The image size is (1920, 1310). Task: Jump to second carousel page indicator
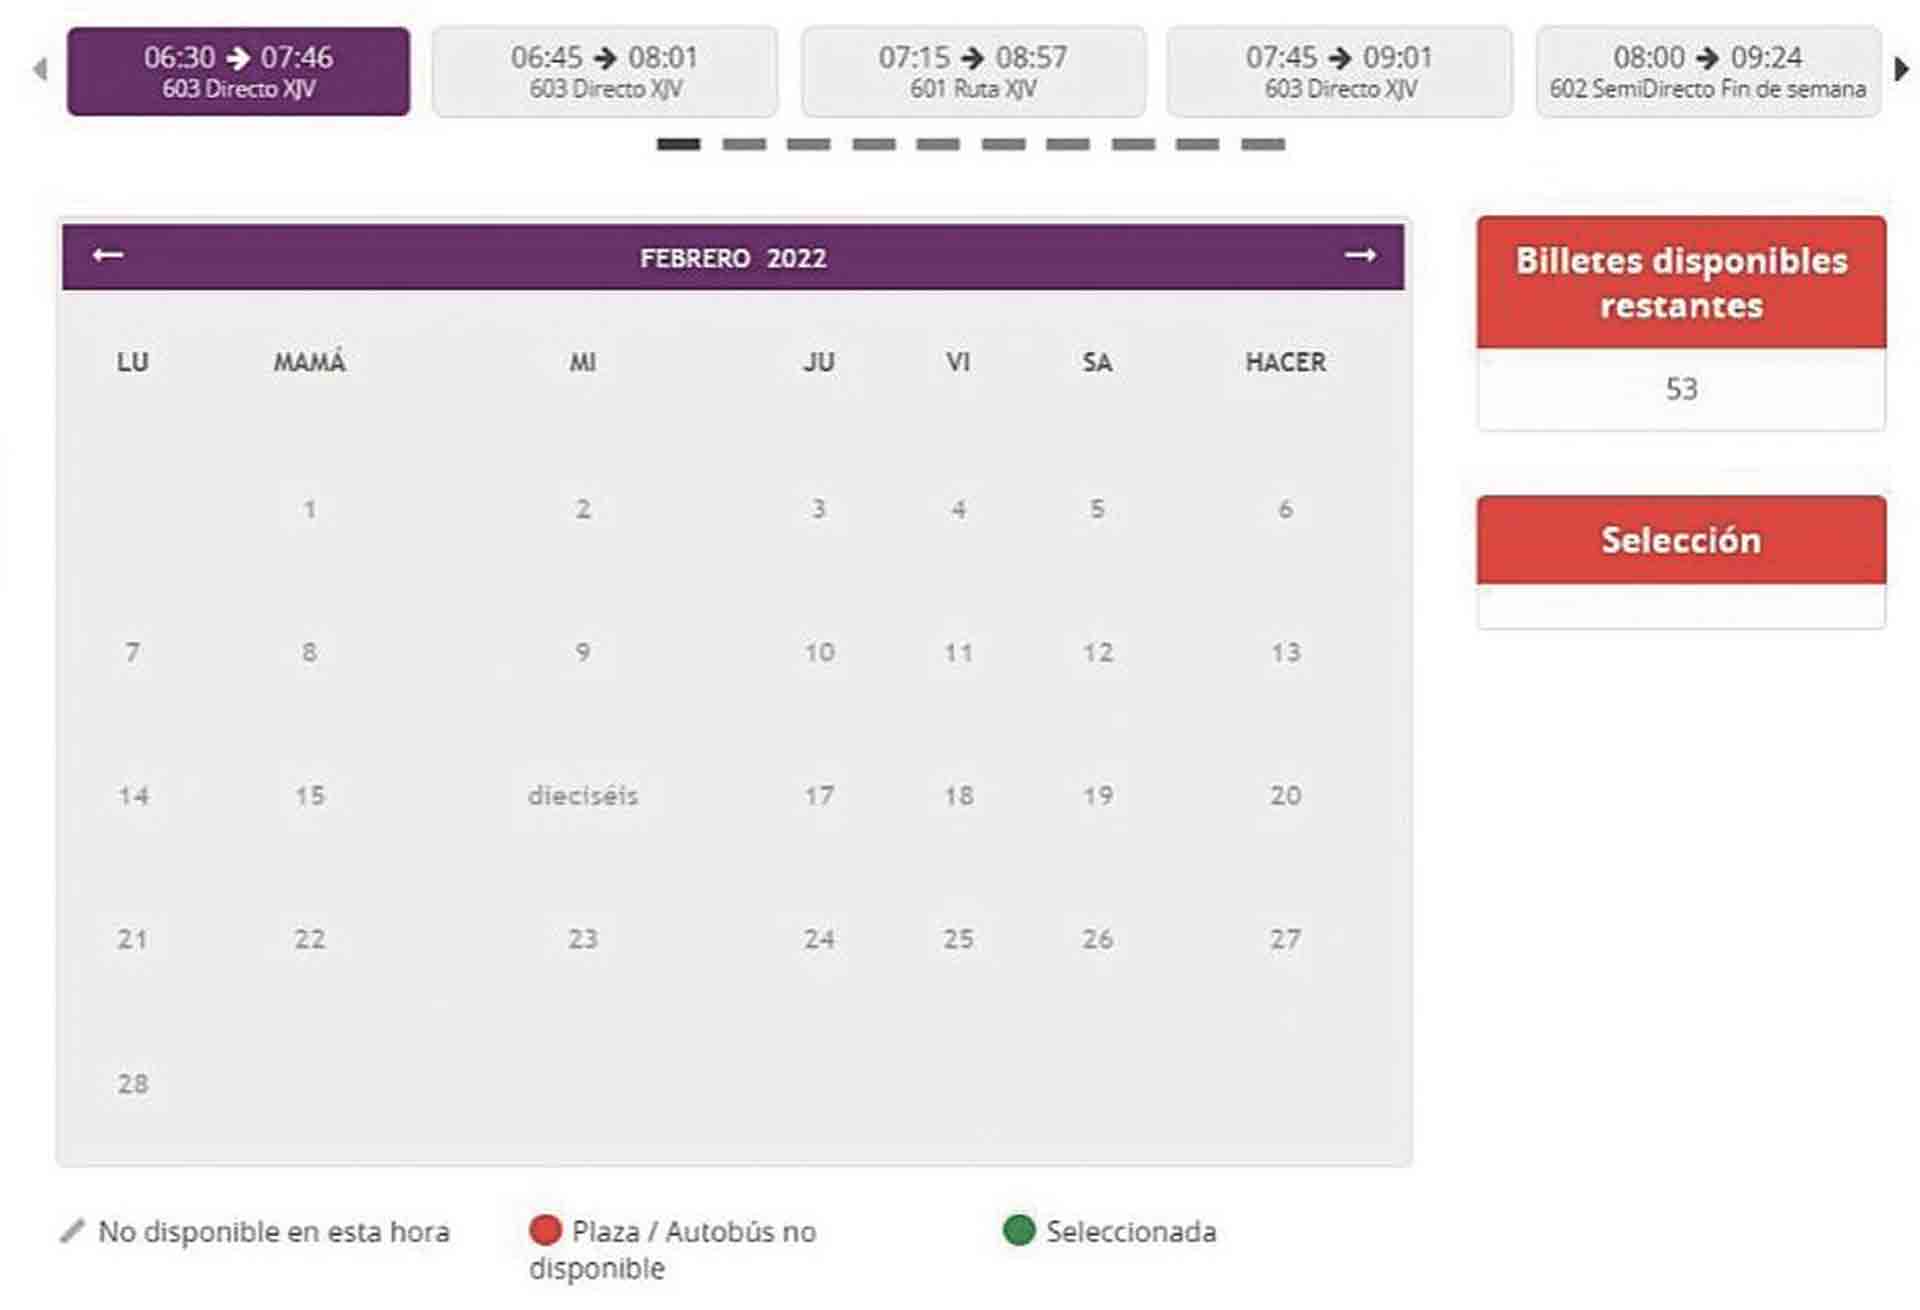click(x=744, y=145)
